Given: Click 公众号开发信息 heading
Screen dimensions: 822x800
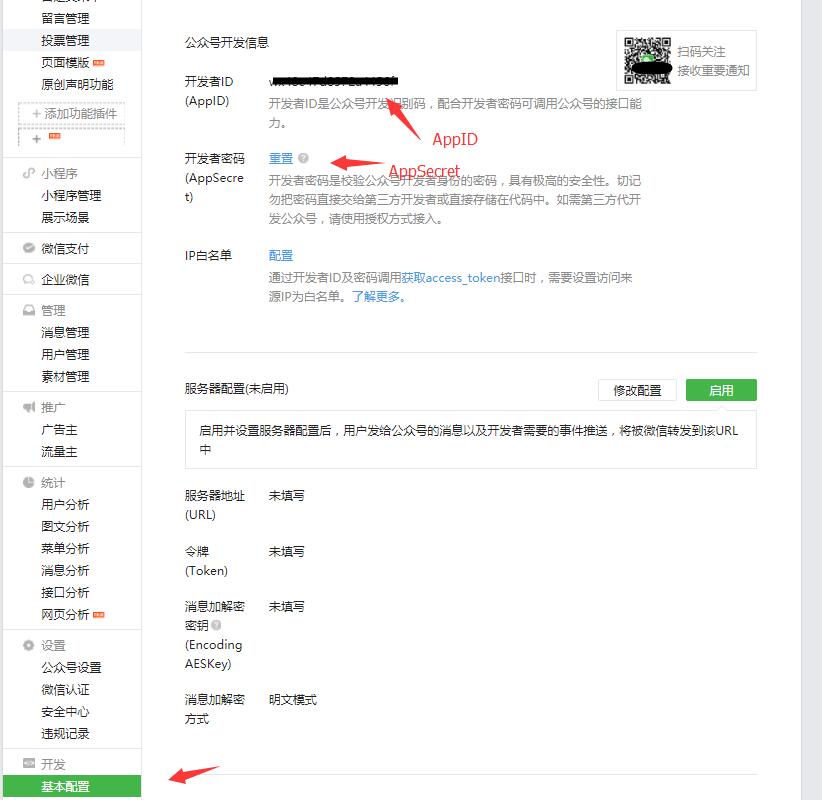Looking at the screenshot, I should coord(226,42).
